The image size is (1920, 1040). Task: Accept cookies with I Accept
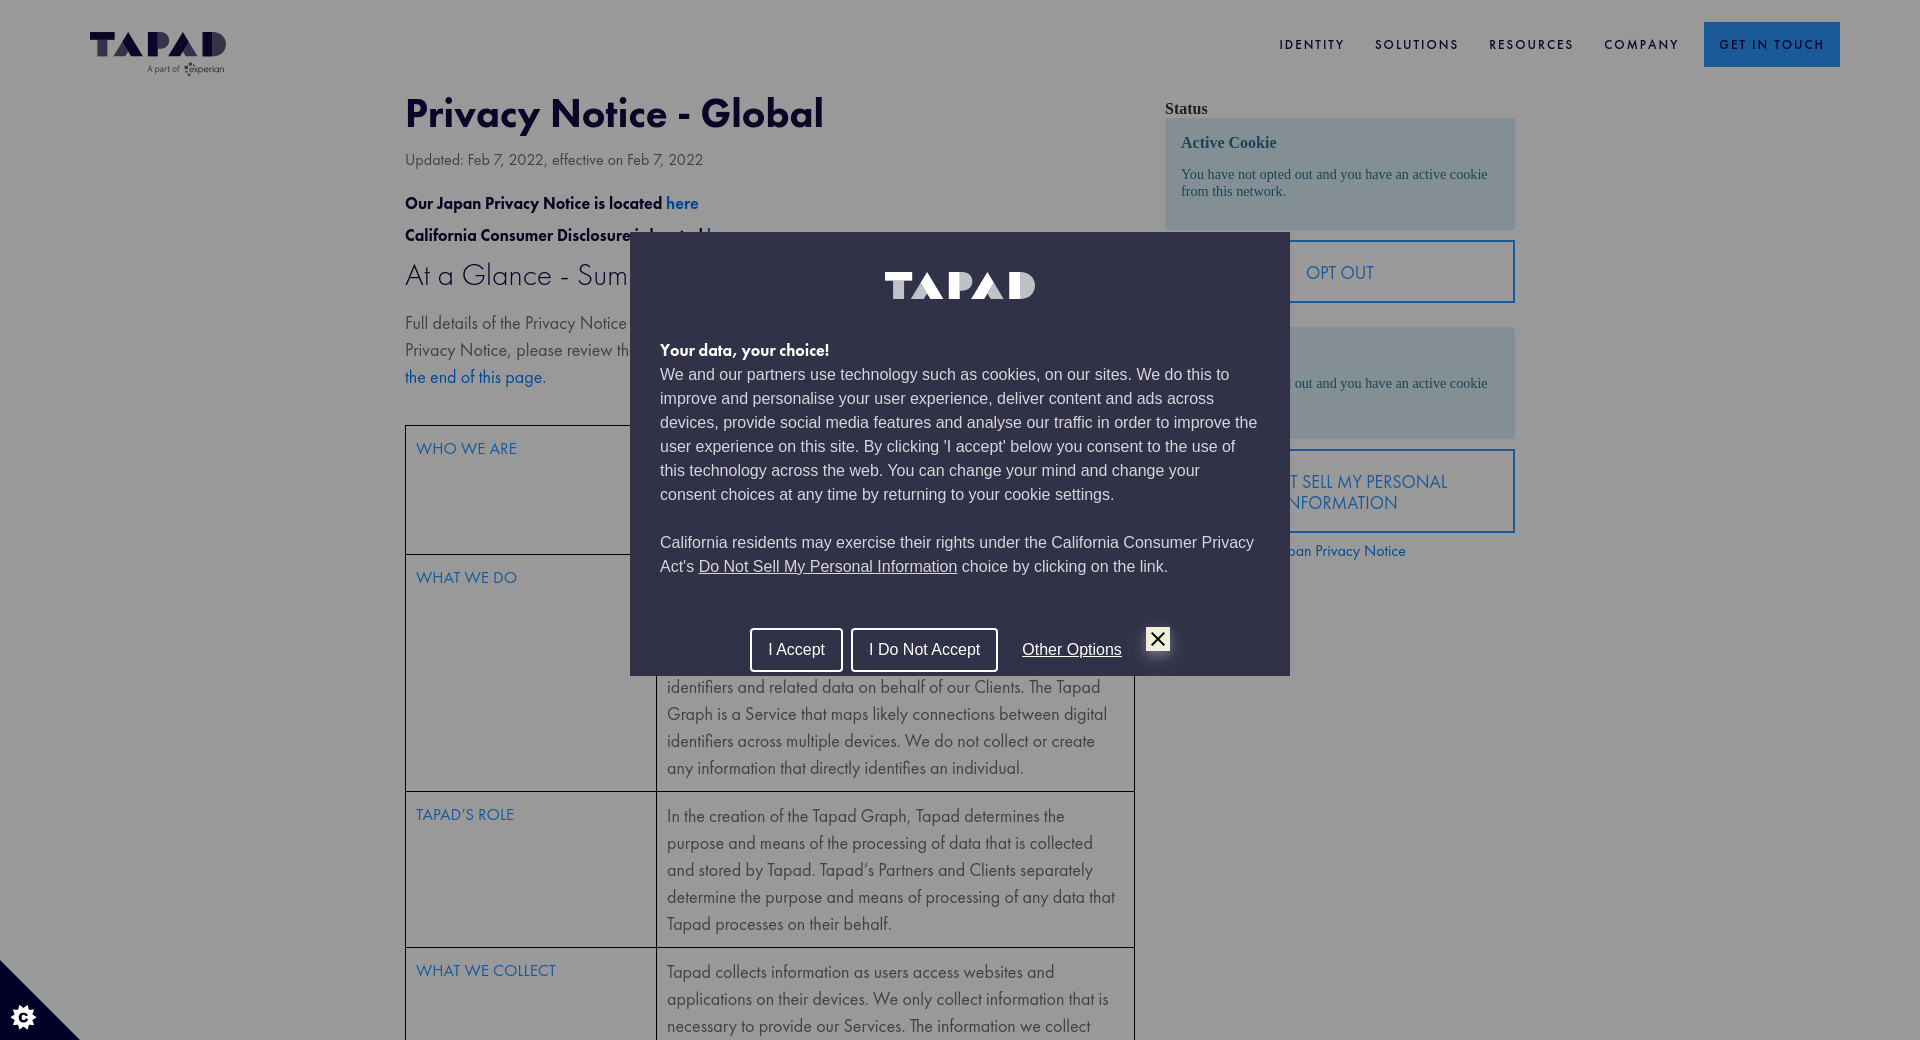tap(796, 650)
